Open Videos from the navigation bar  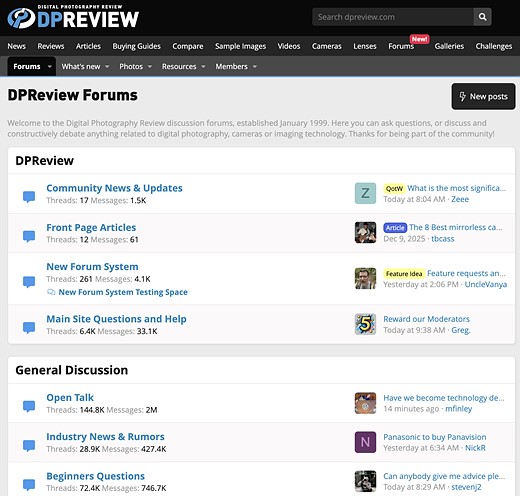[x=289, y=46]
